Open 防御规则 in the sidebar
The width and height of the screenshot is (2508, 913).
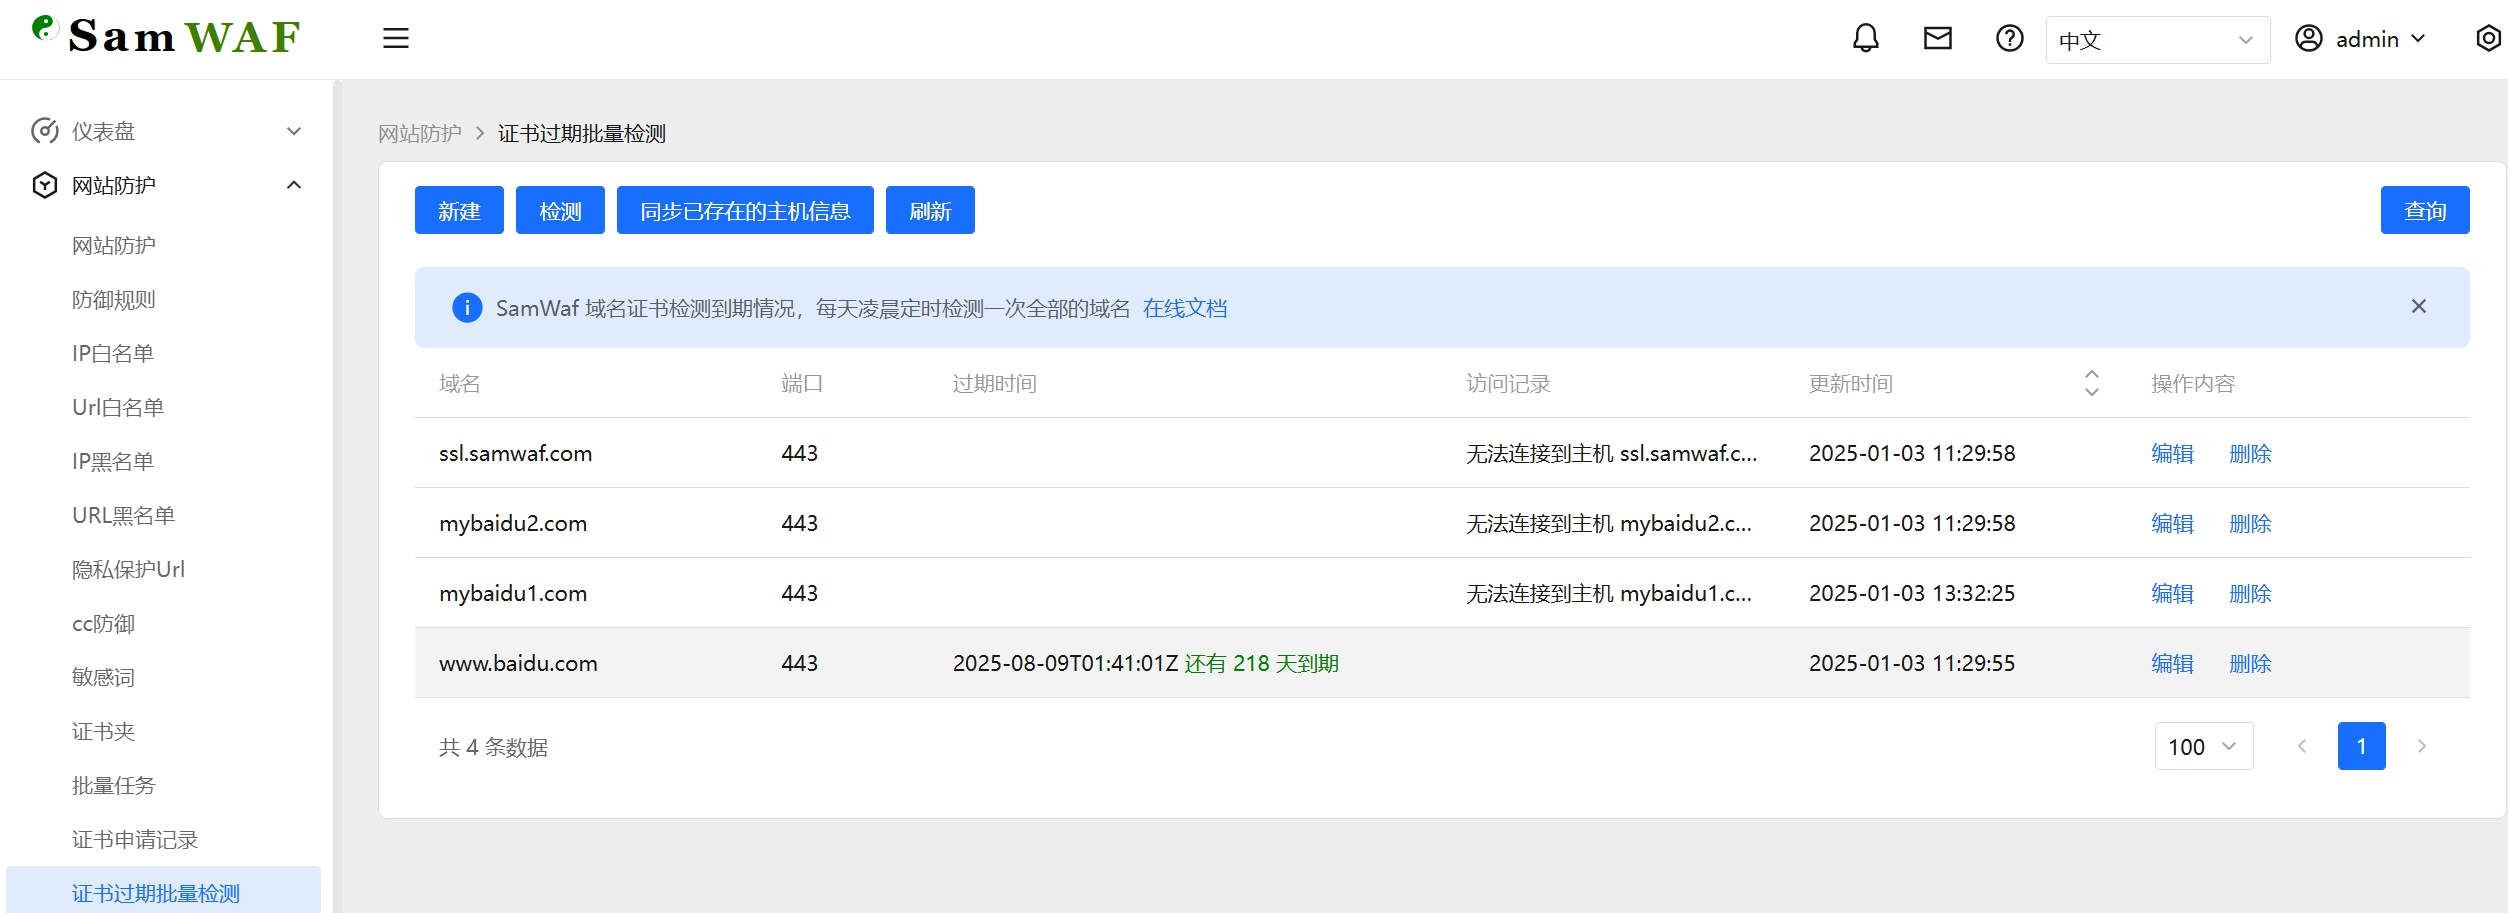click(x=114, y=299)
